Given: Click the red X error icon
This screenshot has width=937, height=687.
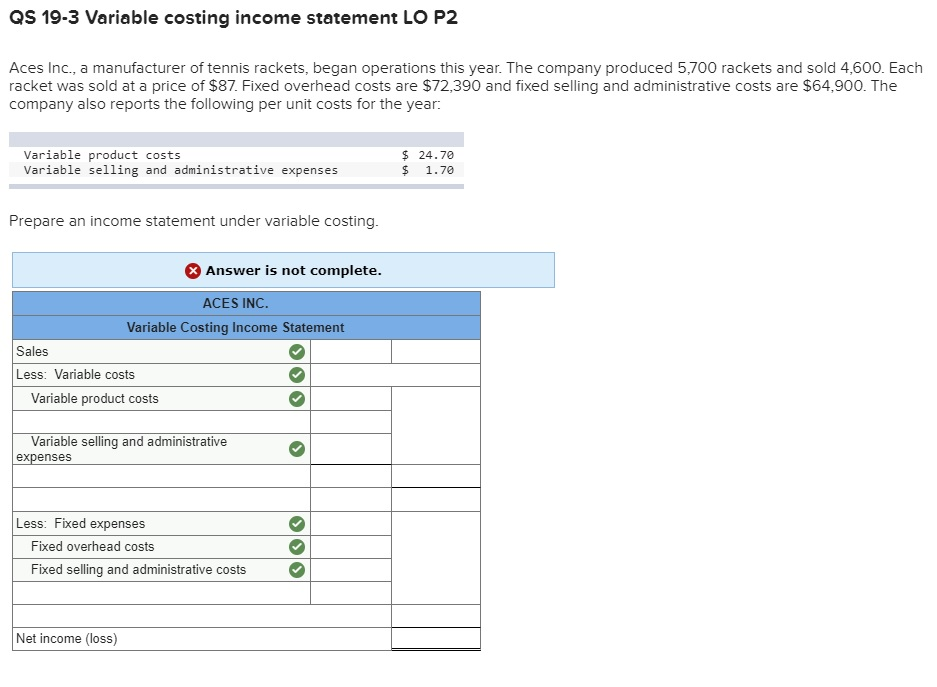Looking at the screenshot, I should tap(192, 270).
